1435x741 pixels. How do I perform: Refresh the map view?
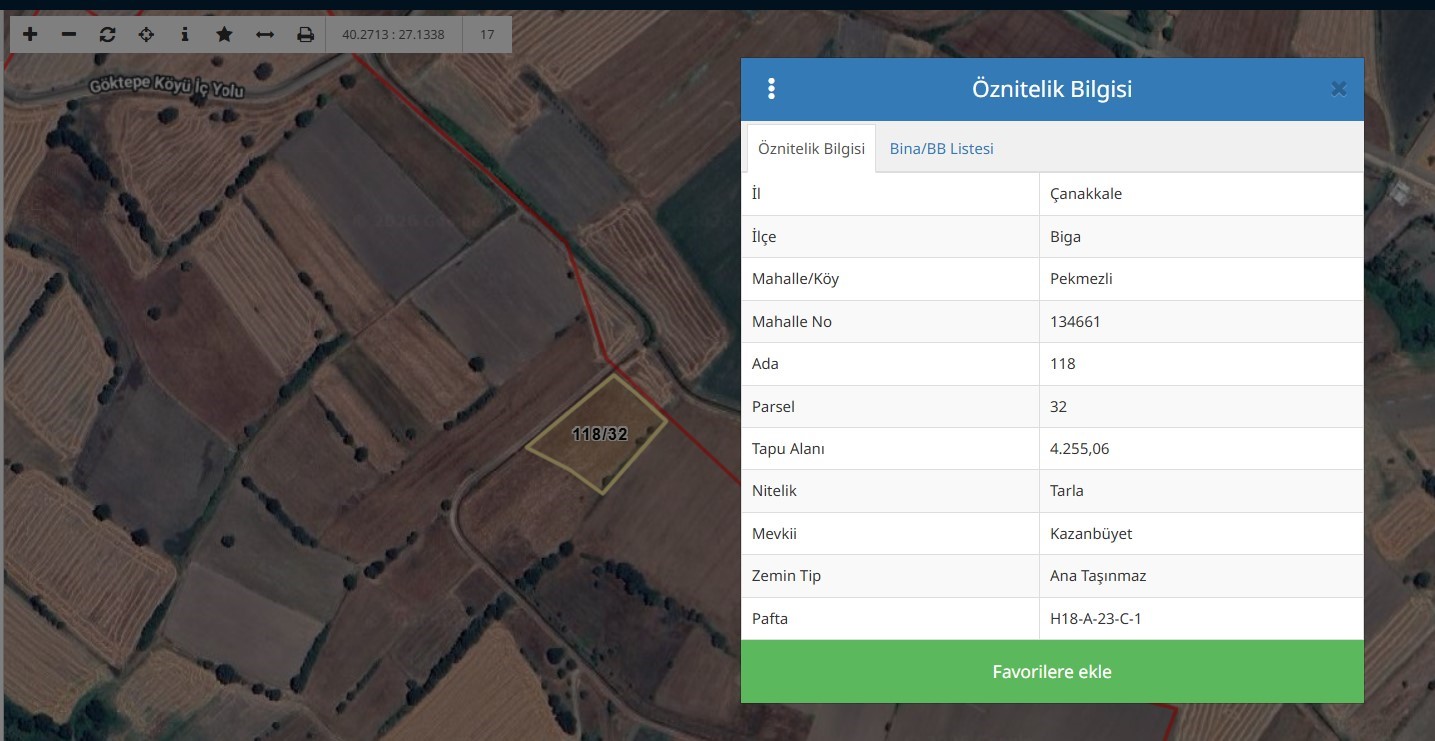tap(108, 34)
